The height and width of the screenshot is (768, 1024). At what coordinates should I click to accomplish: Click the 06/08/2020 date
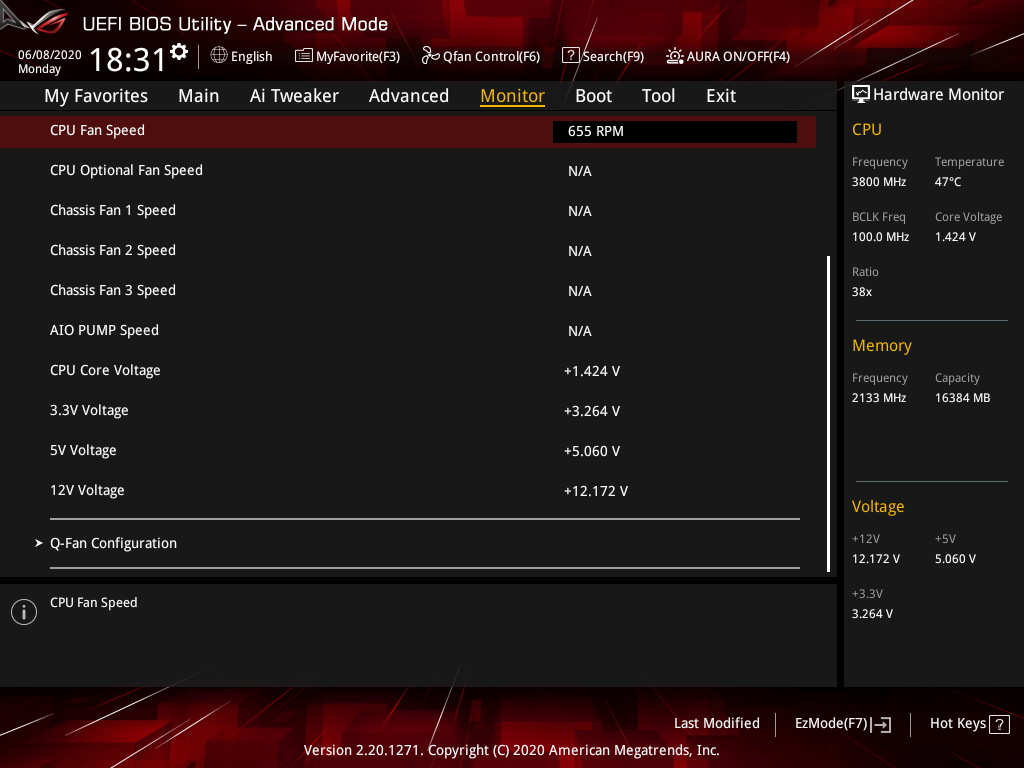coord(50,55)
